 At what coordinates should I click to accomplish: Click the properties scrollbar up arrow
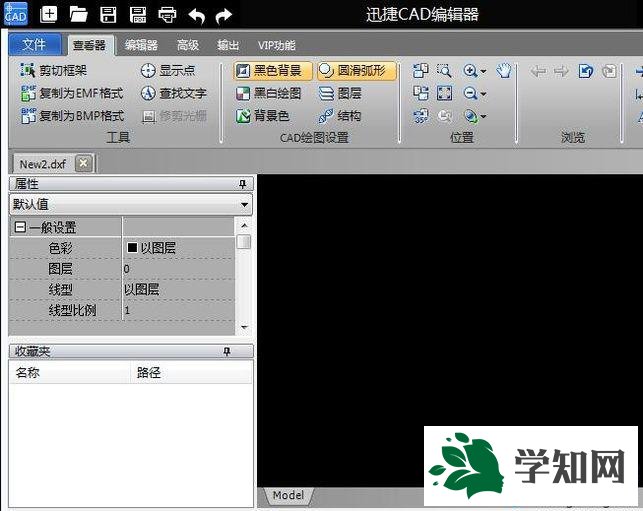point(244,225)
